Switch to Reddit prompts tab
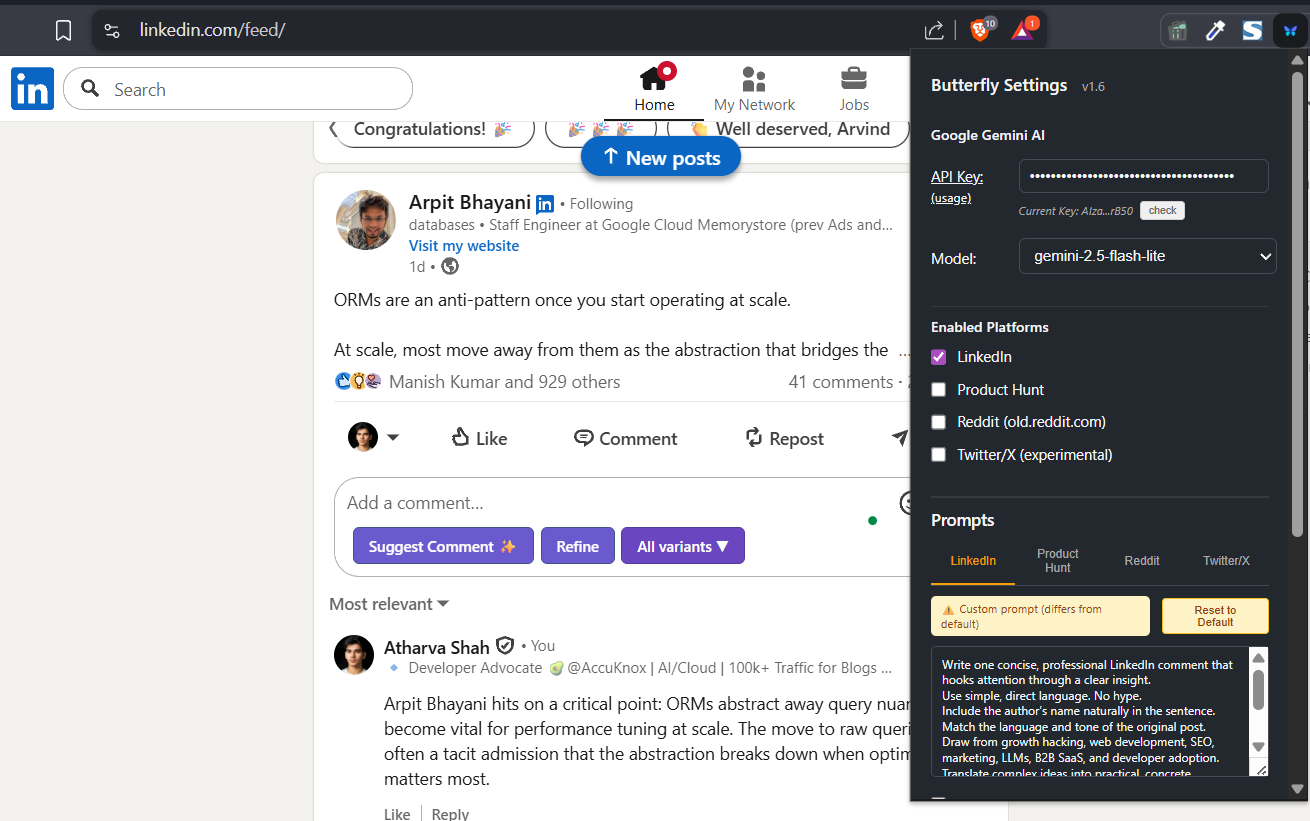 coord(1141,561)
